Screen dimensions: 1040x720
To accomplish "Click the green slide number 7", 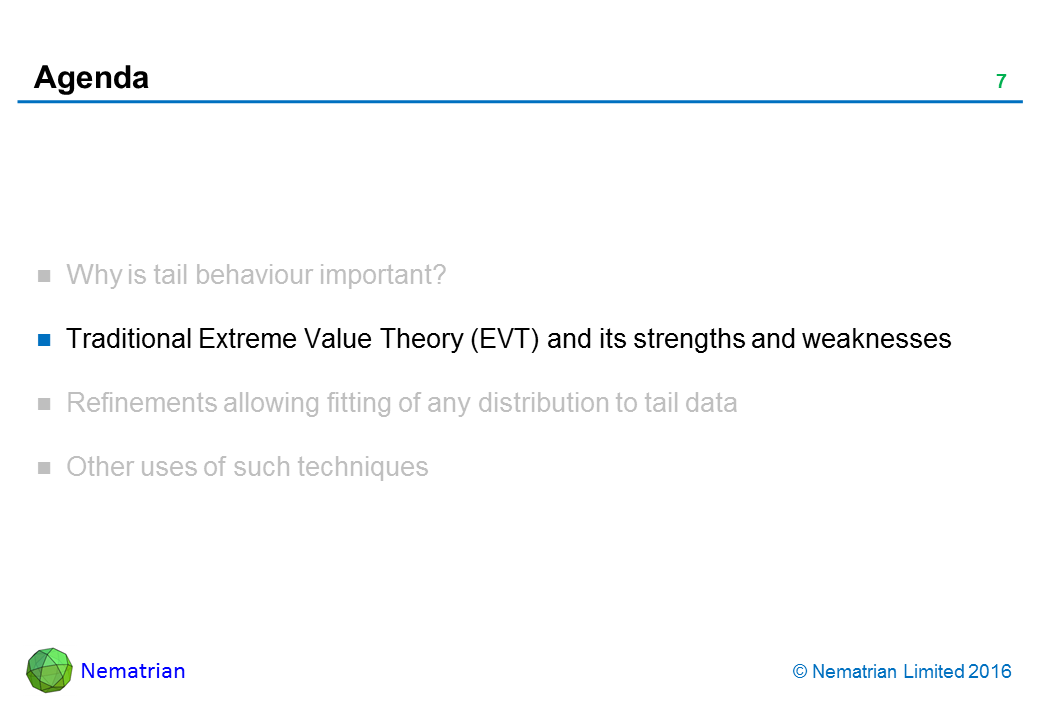I will click(1000, 81).
